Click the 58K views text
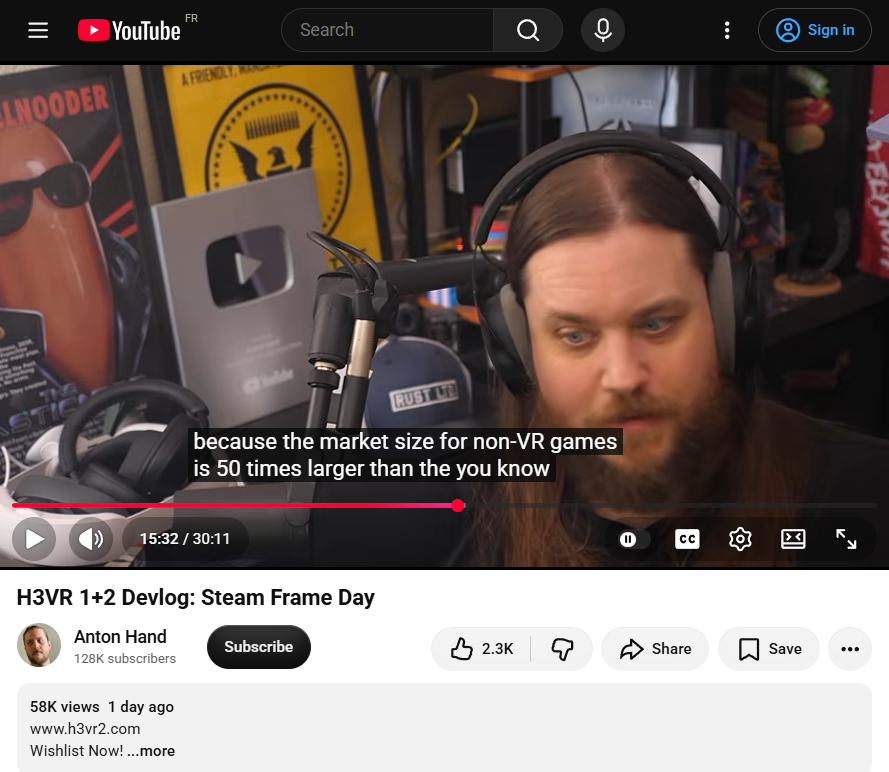 coord(65,707)
